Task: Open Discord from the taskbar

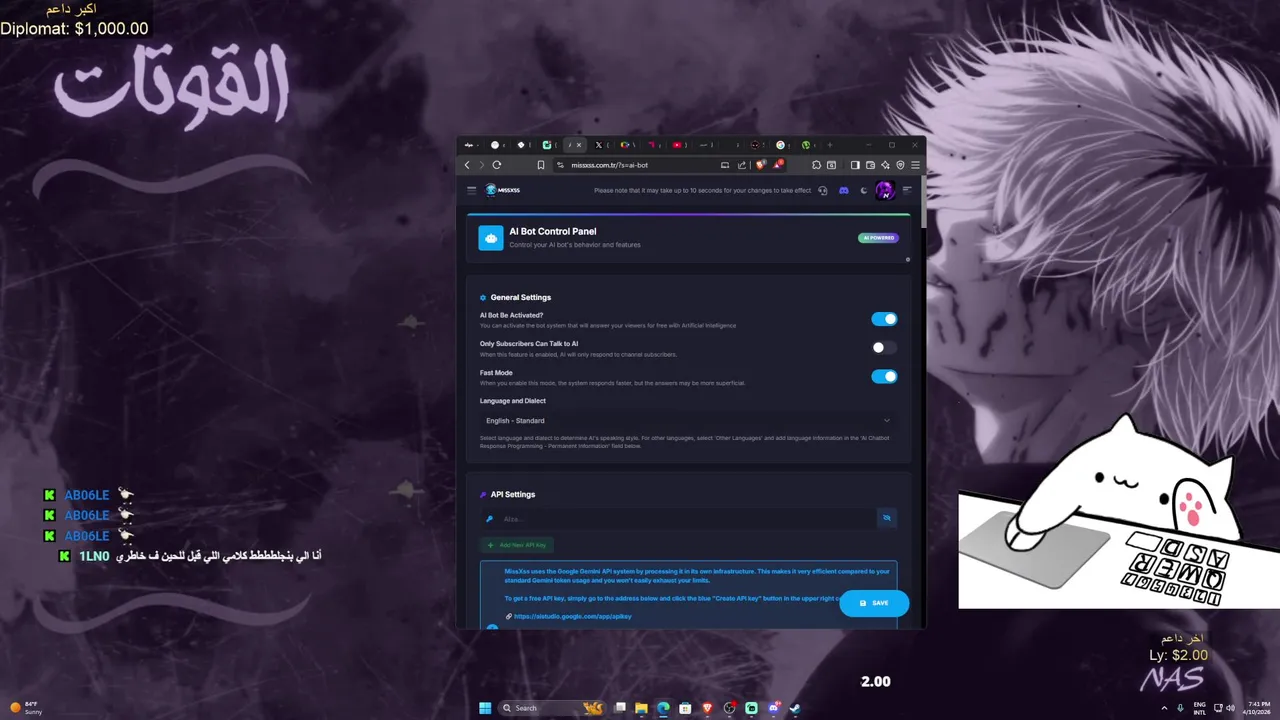Action: point(775,708)
